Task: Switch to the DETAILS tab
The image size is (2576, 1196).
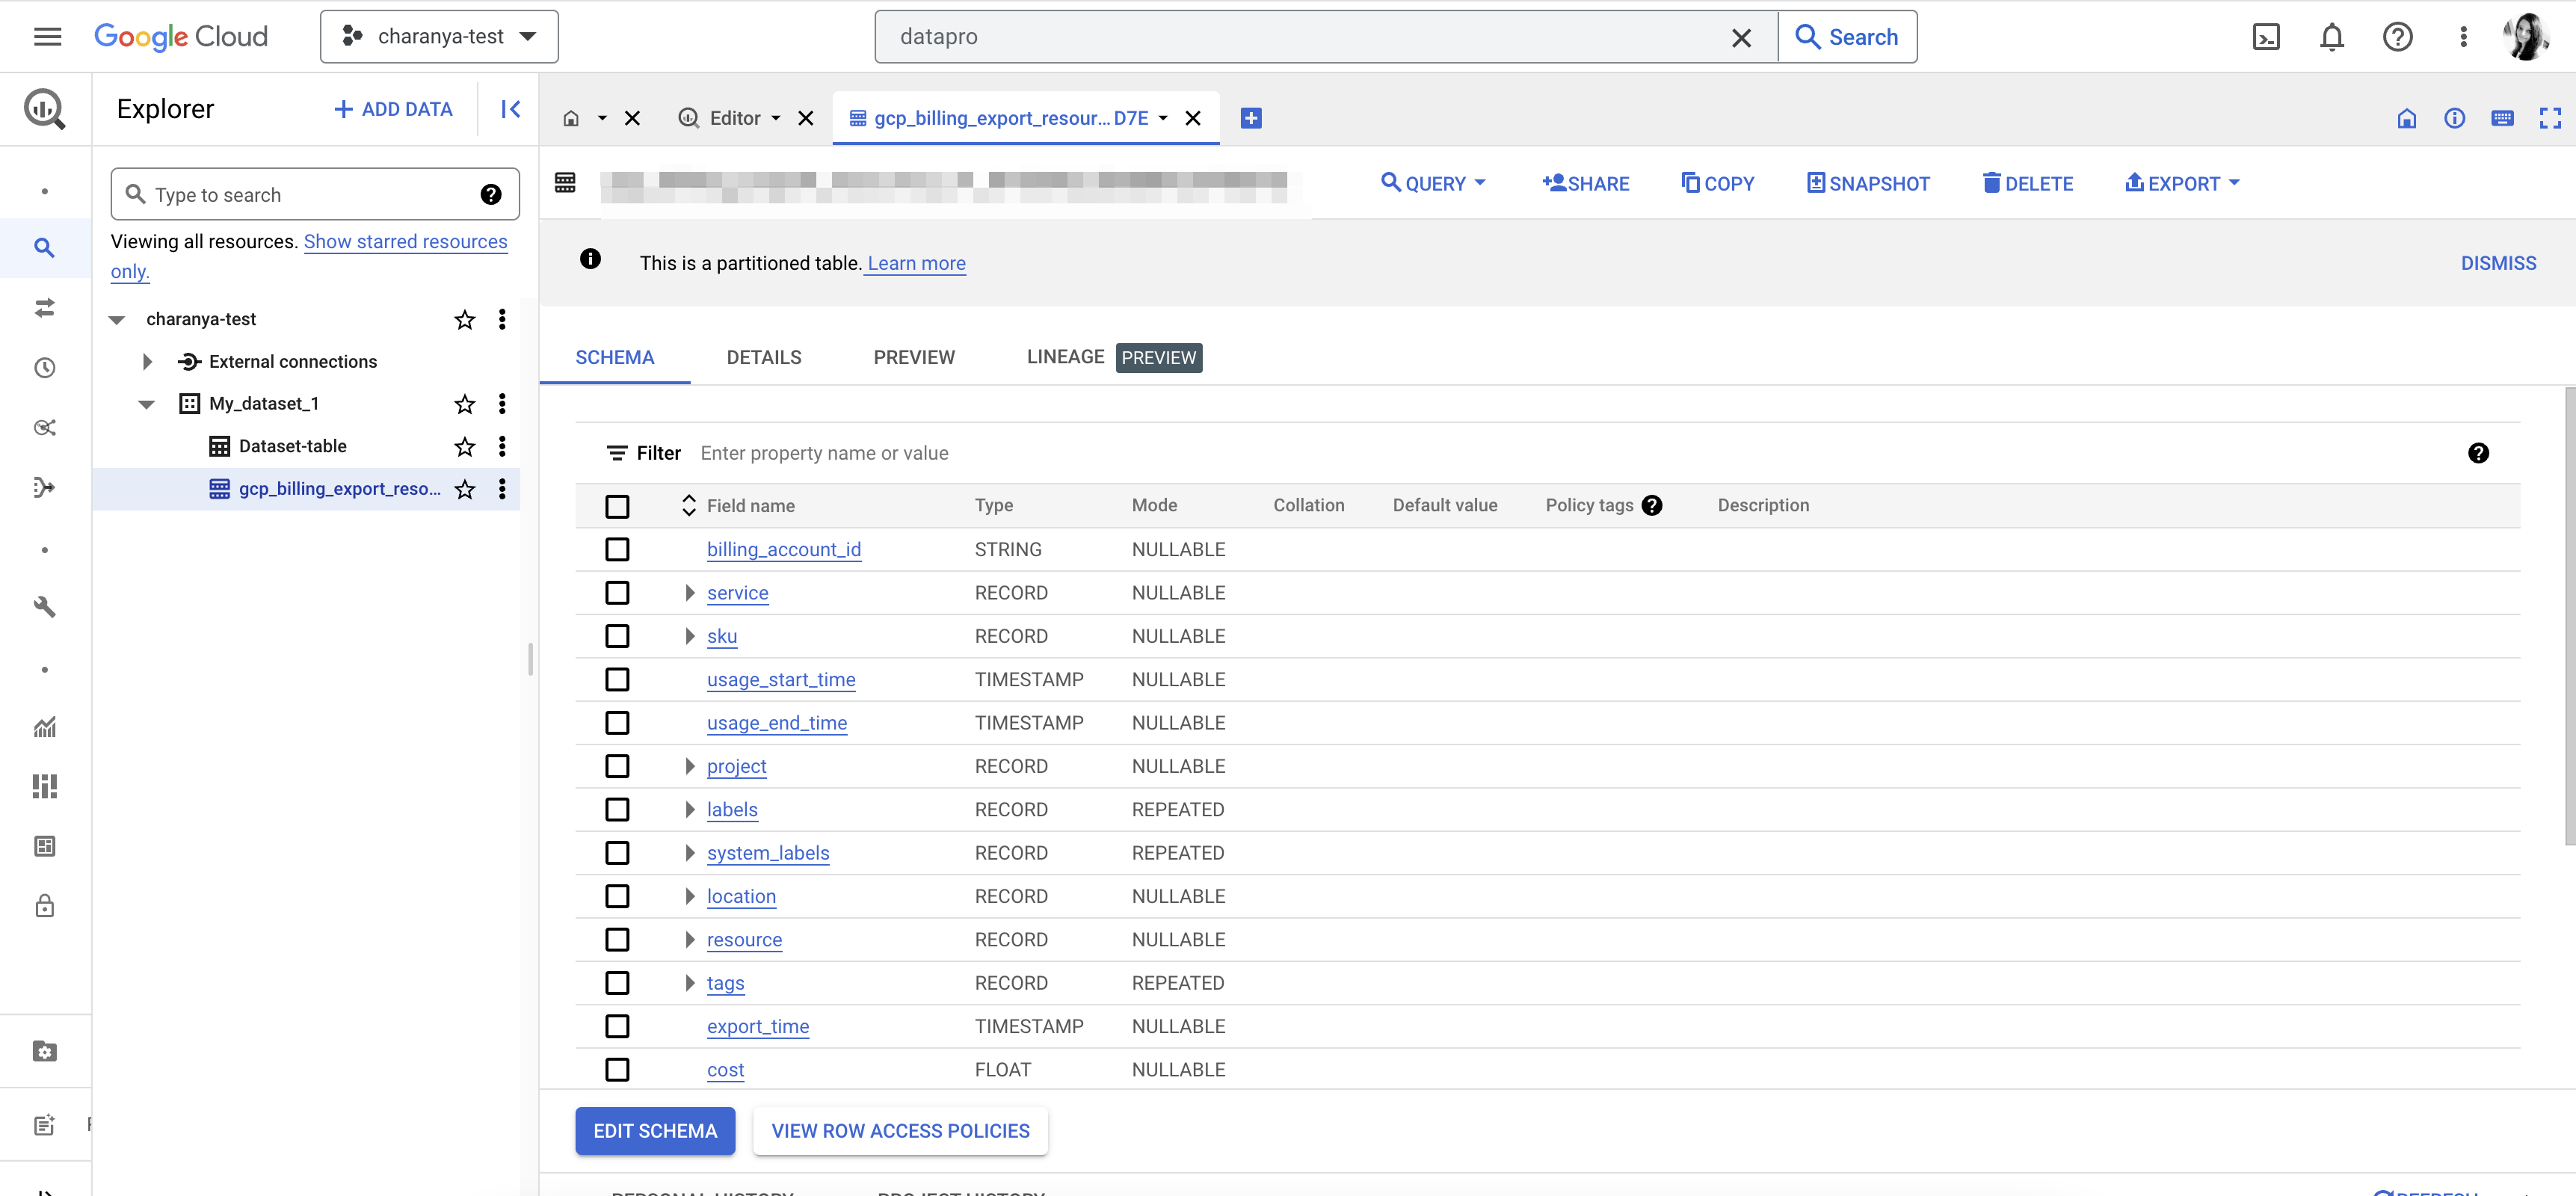Action: coord(764,358)
